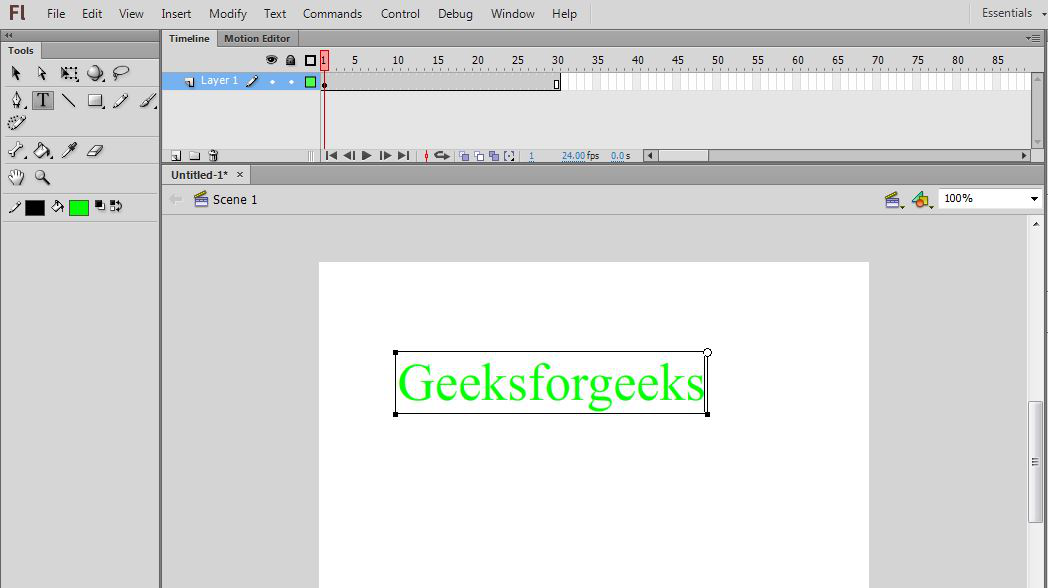Screen dimensions: 1048x588
Task: Select the Rectangle tool
Action: click(x=95, y=101)
